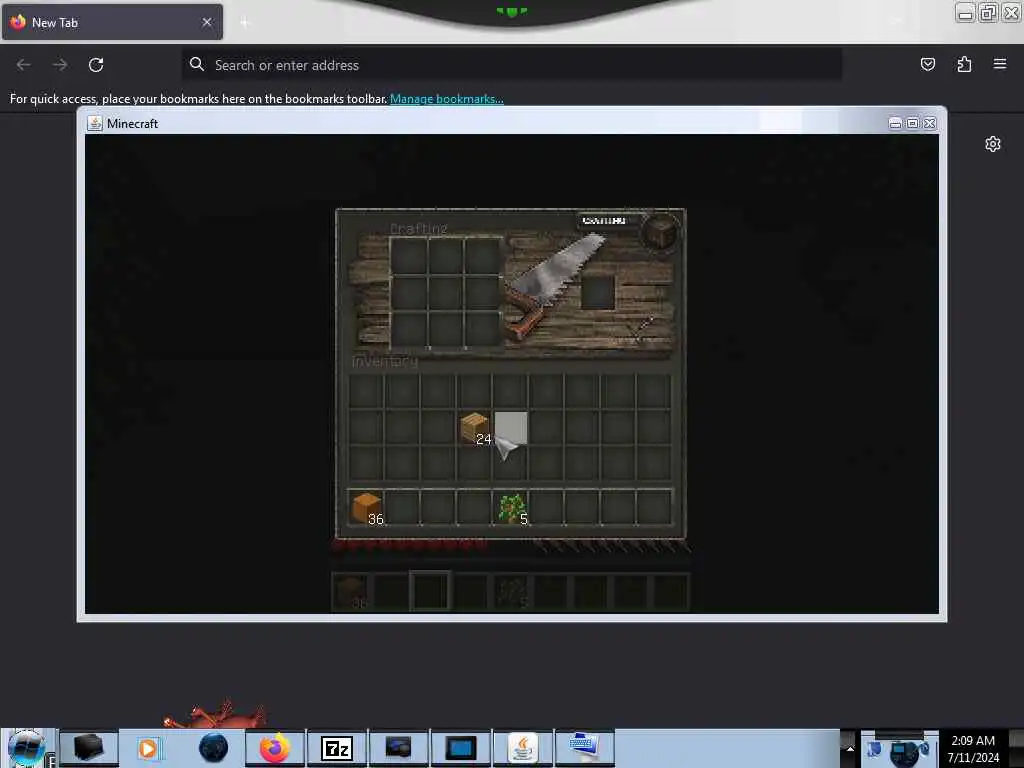Click the top-left crafting grid slot
This screenshot has height=768, width=1024.
[409, 256]
